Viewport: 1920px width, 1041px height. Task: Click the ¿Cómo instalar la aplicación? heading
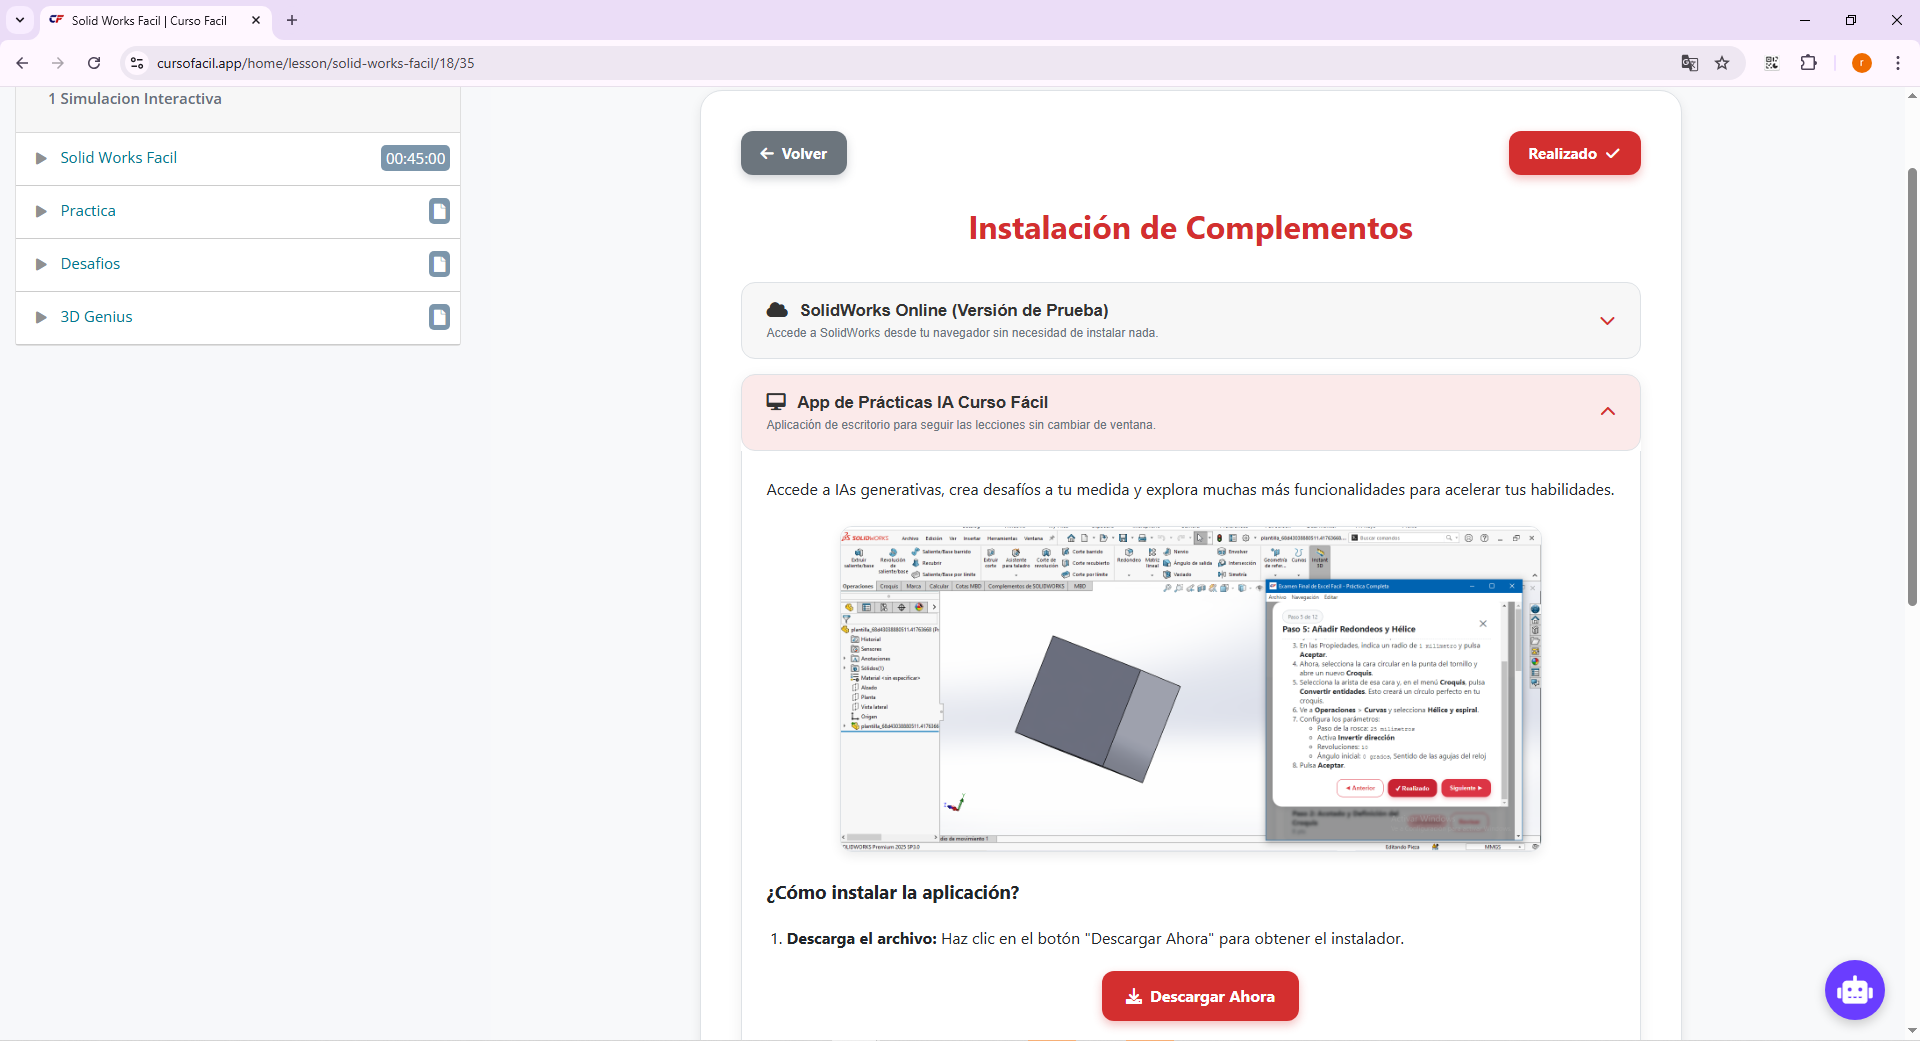893,893
